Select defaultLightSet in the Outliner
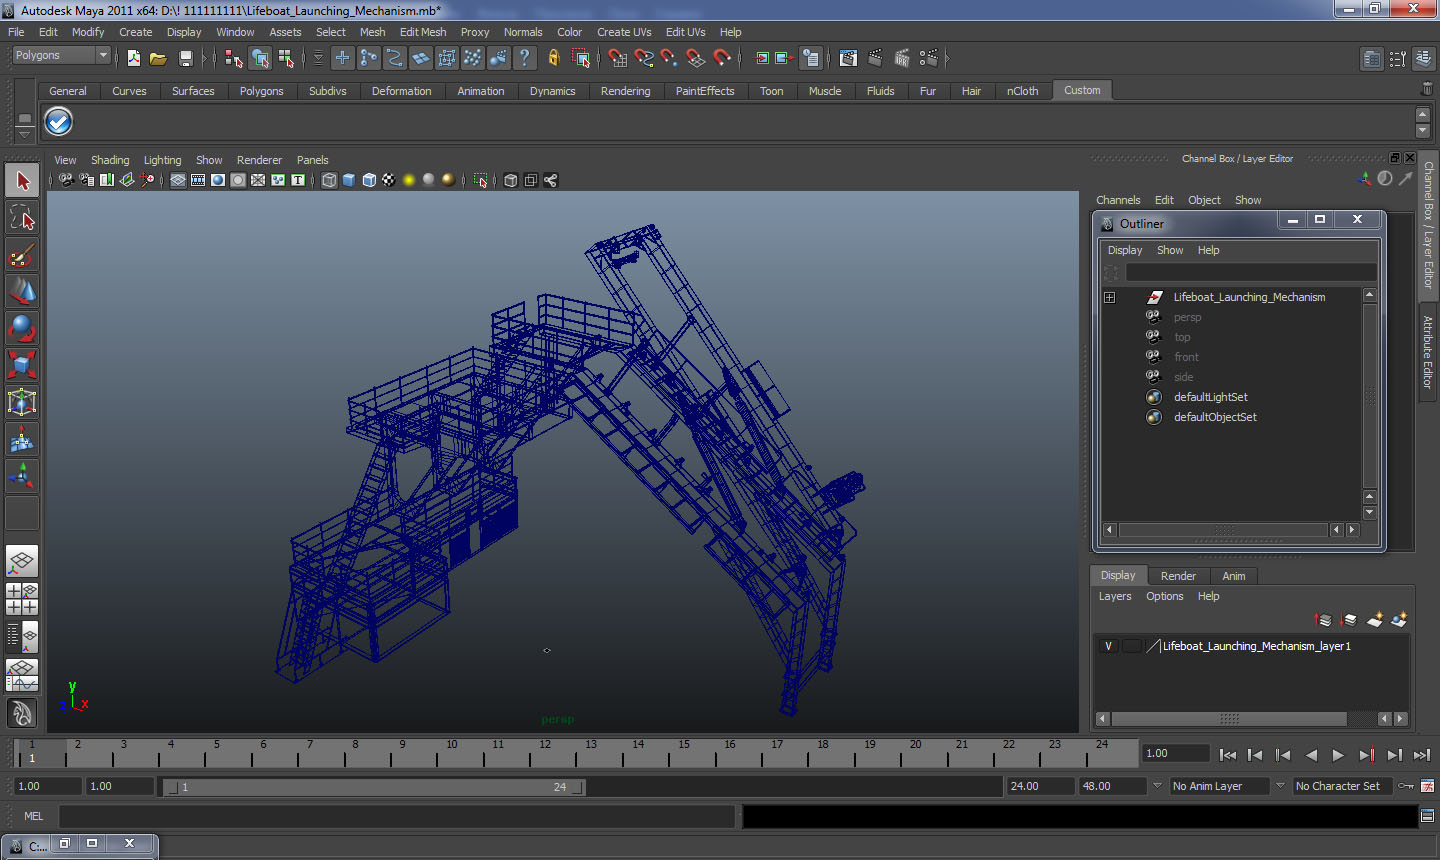 1210,397
